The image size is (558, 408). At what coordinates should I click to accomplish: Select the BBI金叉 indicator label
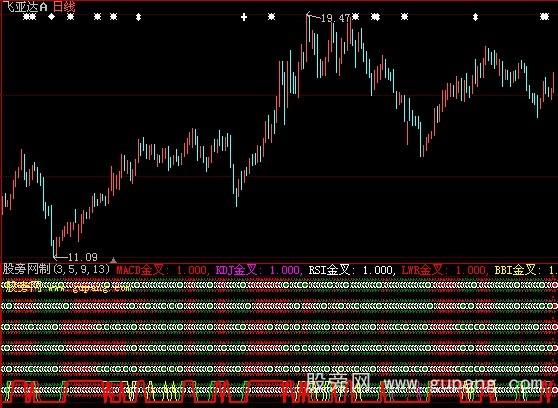pos(515,270)
